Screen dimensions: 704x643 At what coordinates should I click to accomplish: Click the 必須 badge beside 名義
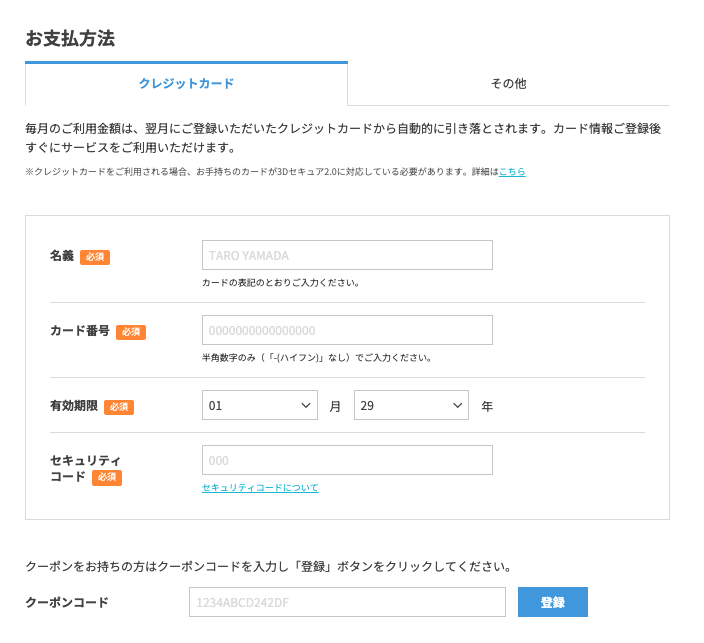(x=95, y=257)
